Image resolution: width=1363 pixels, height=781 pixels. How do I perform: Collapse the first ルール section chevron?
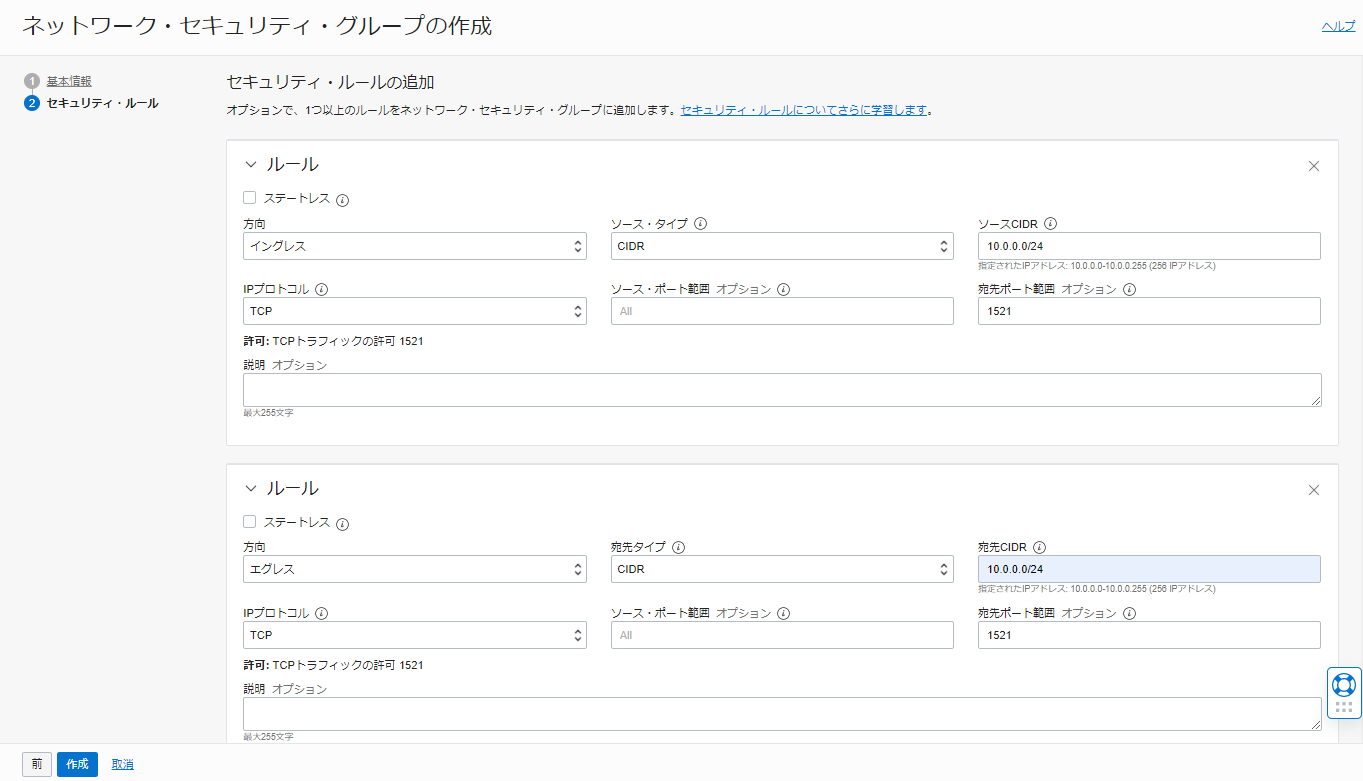point(252,164)
